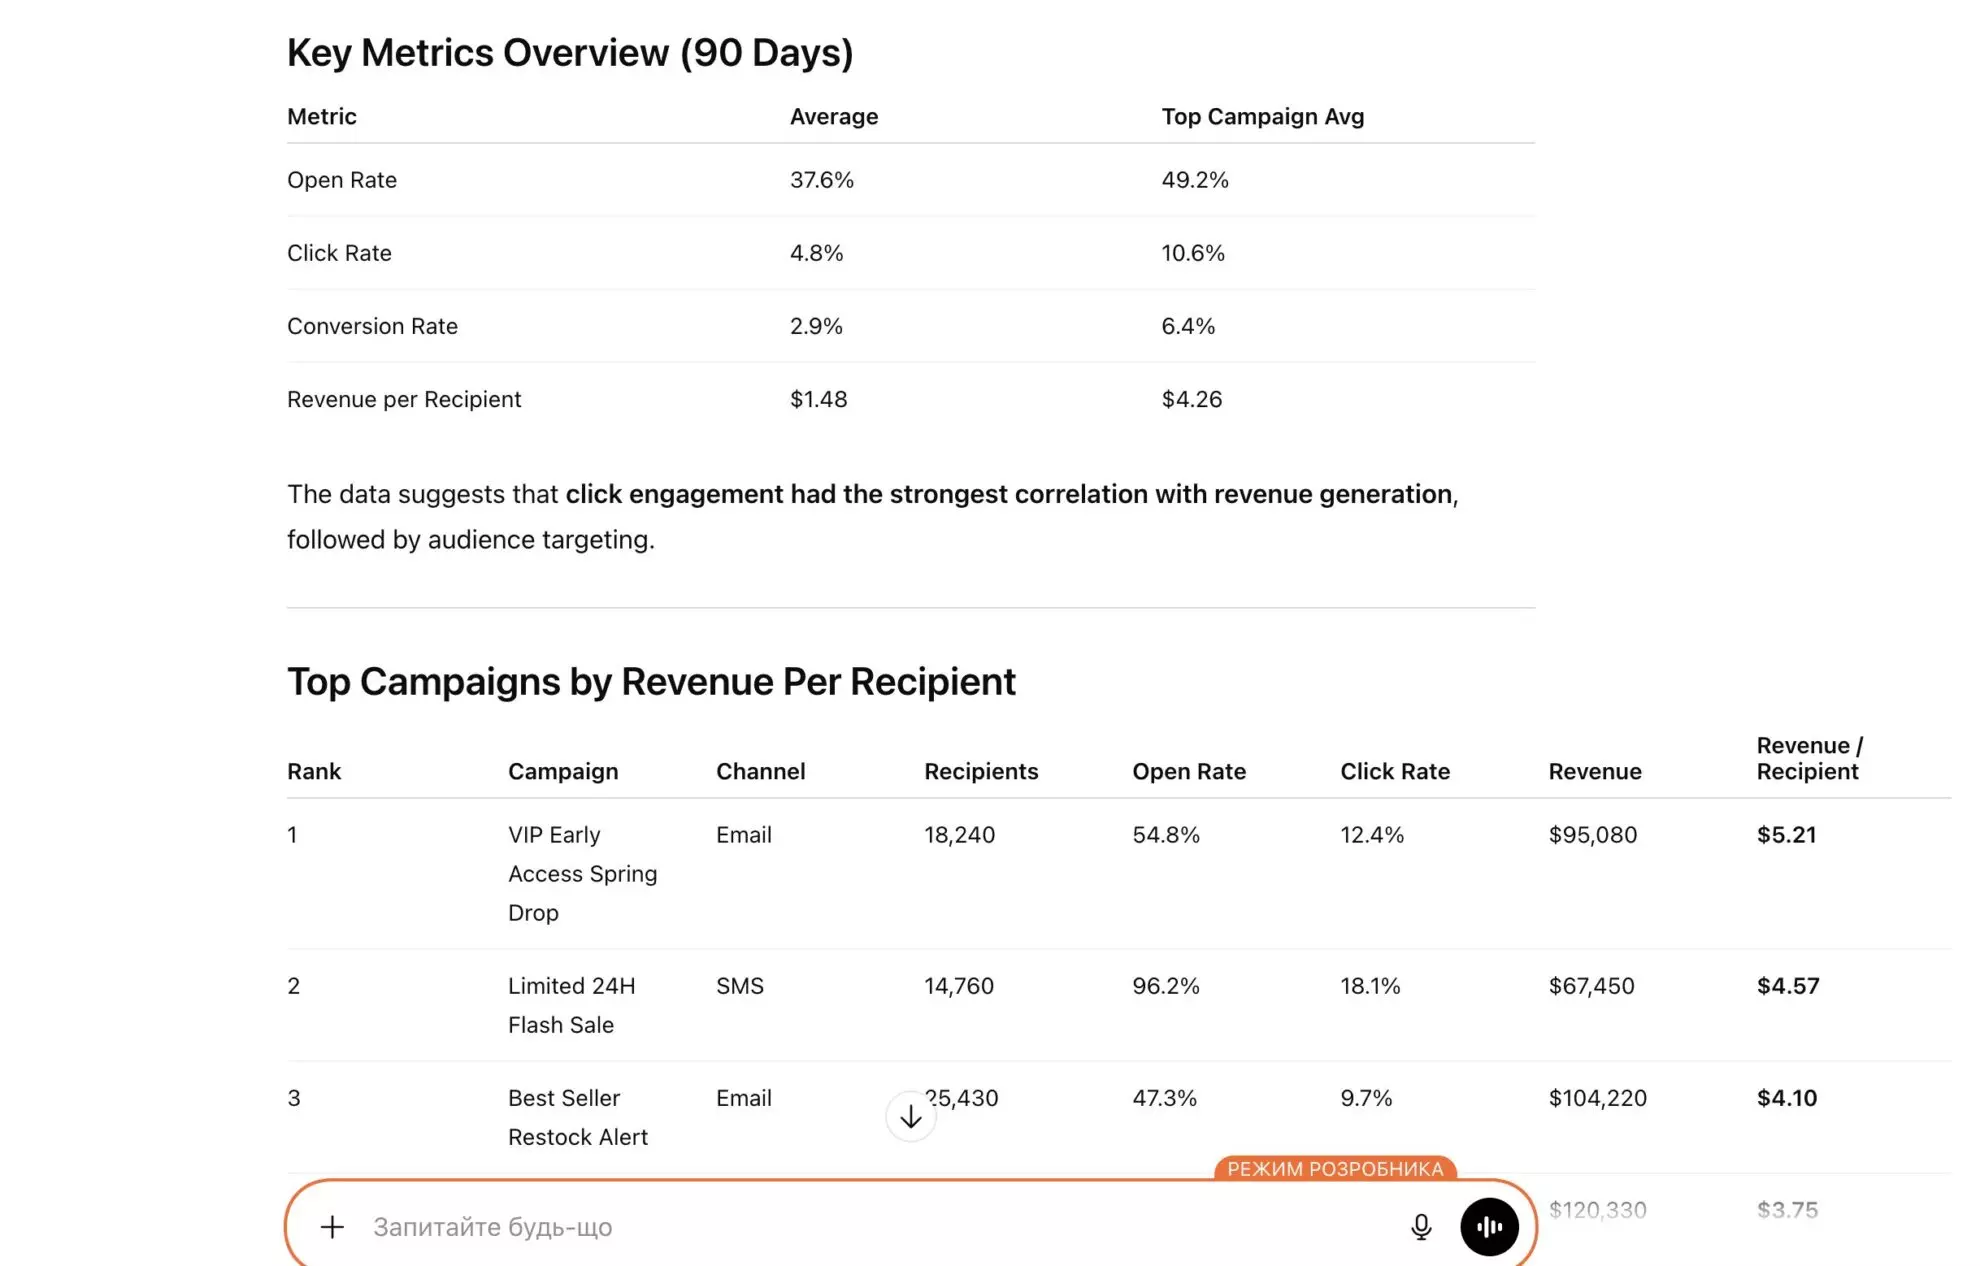Select the "Best Seller Restock Alert" campaign
1980x1266 pixels.
coord(578,1117)
